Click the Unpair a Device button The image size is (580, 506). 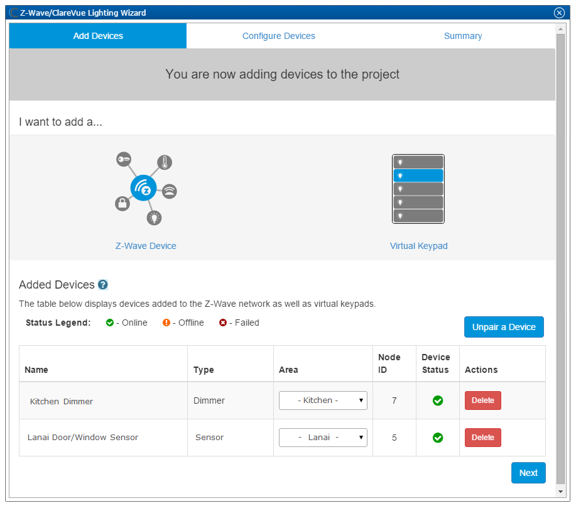pyautogui.click(x=504, y=327)
